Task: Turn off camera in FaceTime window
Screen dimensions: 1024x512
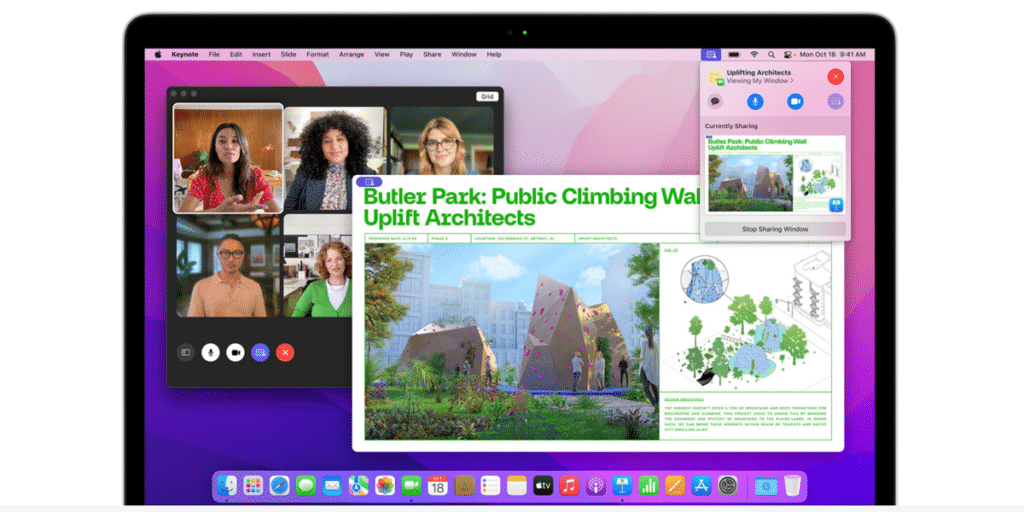Action: click(235, 353)
